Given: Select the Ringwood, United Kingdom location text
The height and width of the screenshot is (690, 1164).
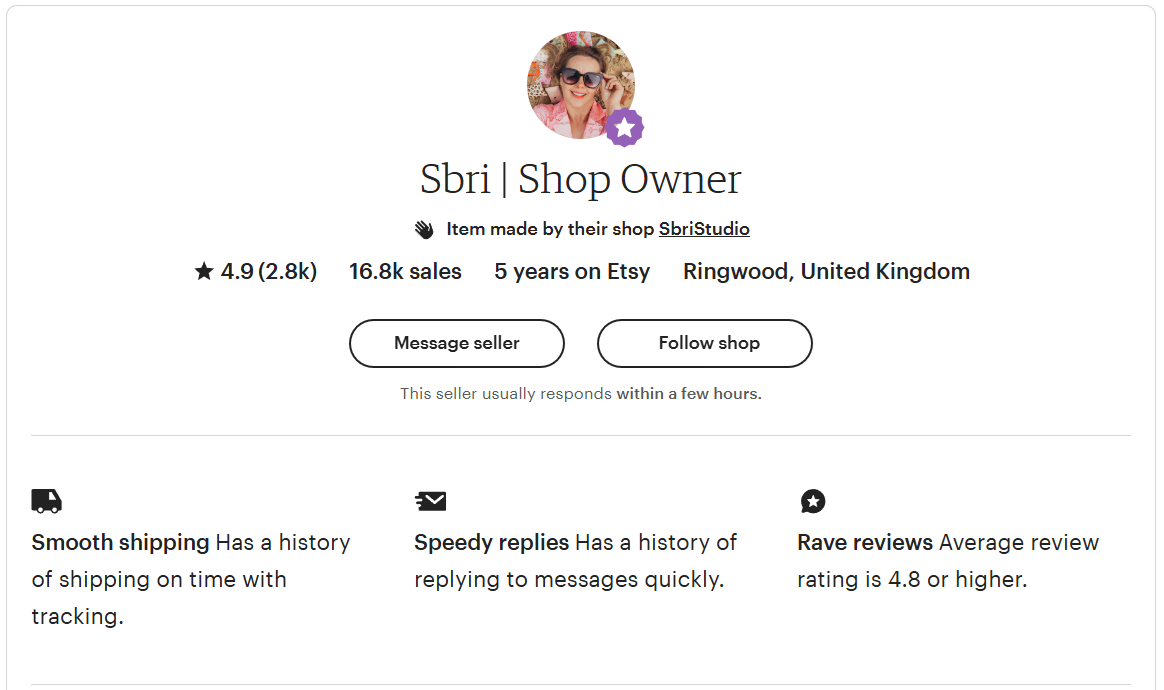Looking at the screenshot, I should (826, 270).
